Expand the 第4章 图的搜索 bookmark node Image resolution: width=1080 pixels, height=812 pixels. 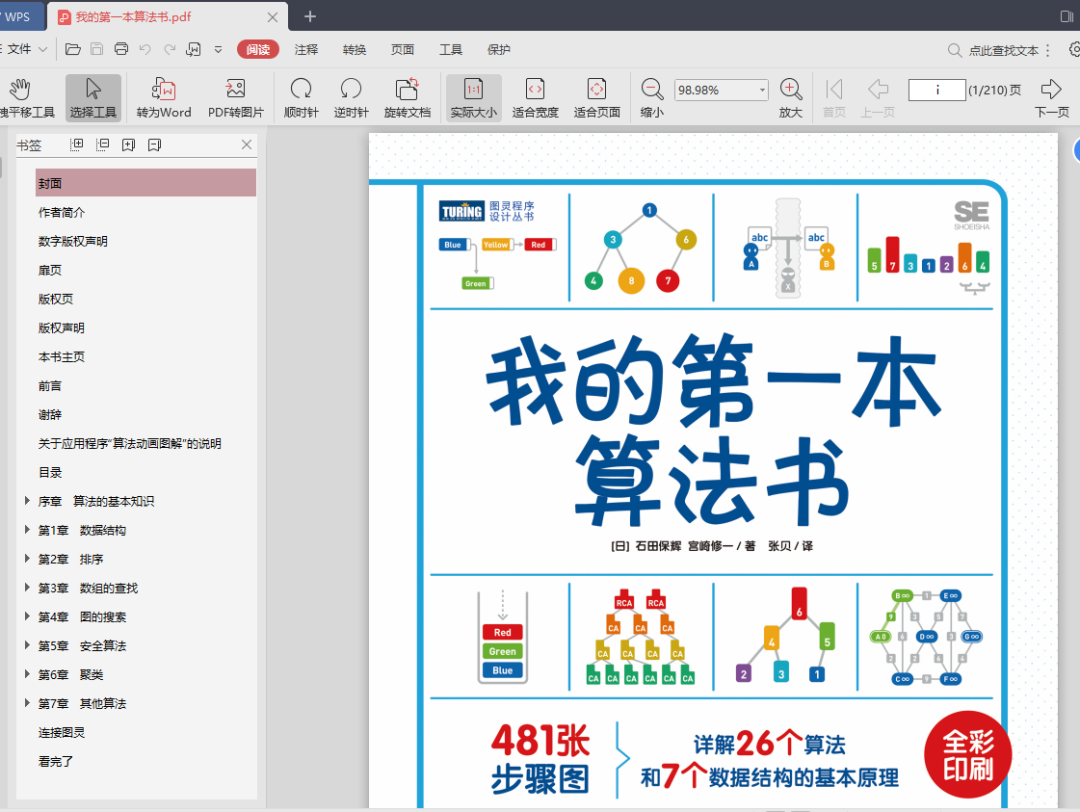tap(27, 617)
